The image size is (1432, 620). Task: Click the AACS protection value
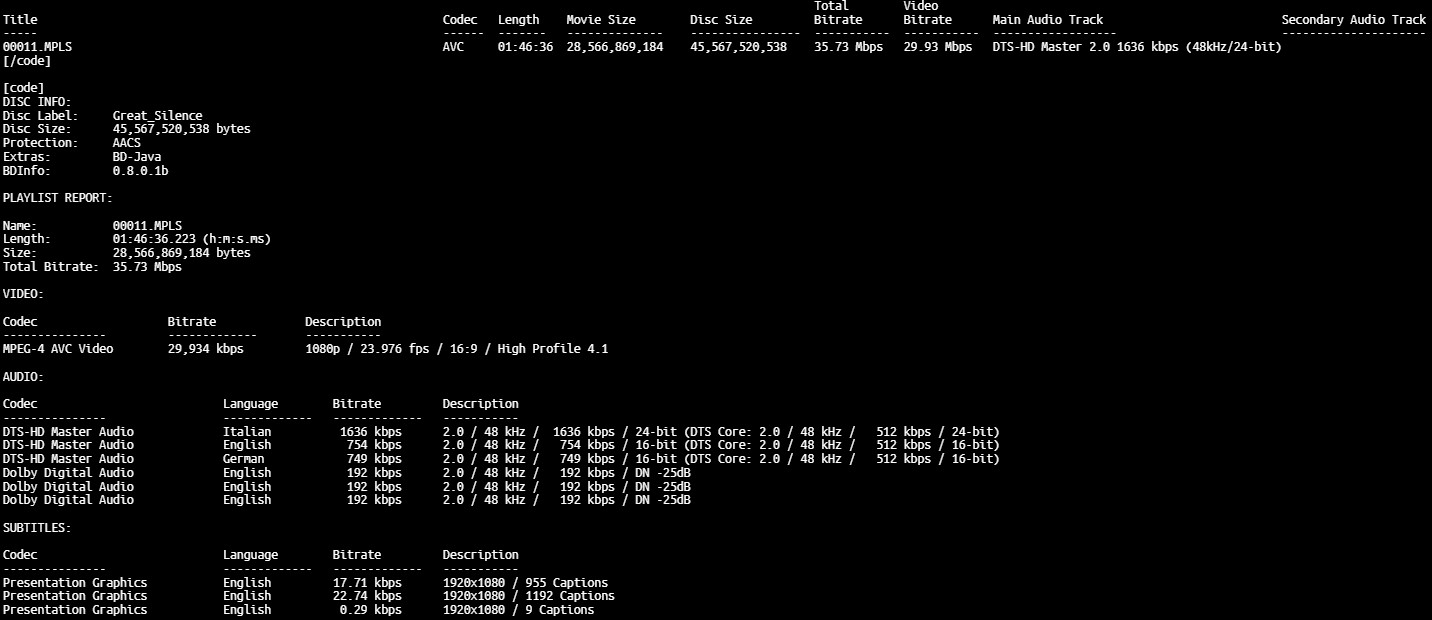(126, 143)
